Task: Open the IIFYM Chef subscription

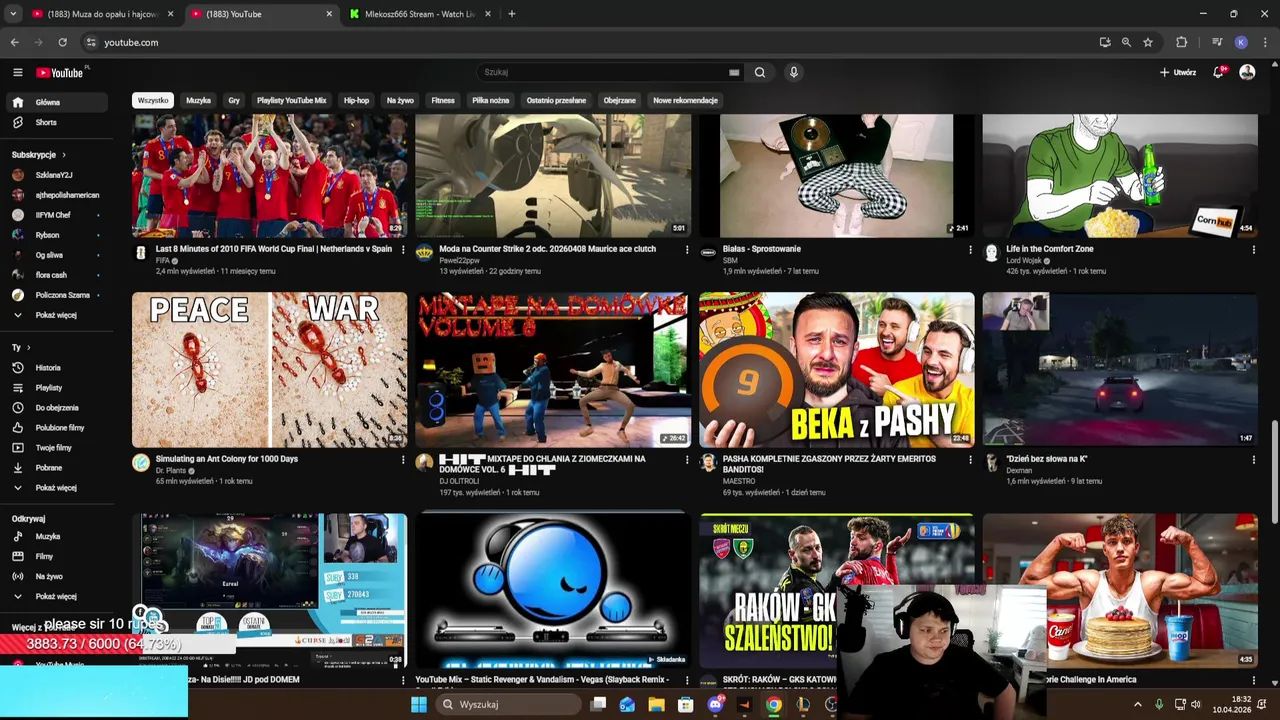Action: 58,215
